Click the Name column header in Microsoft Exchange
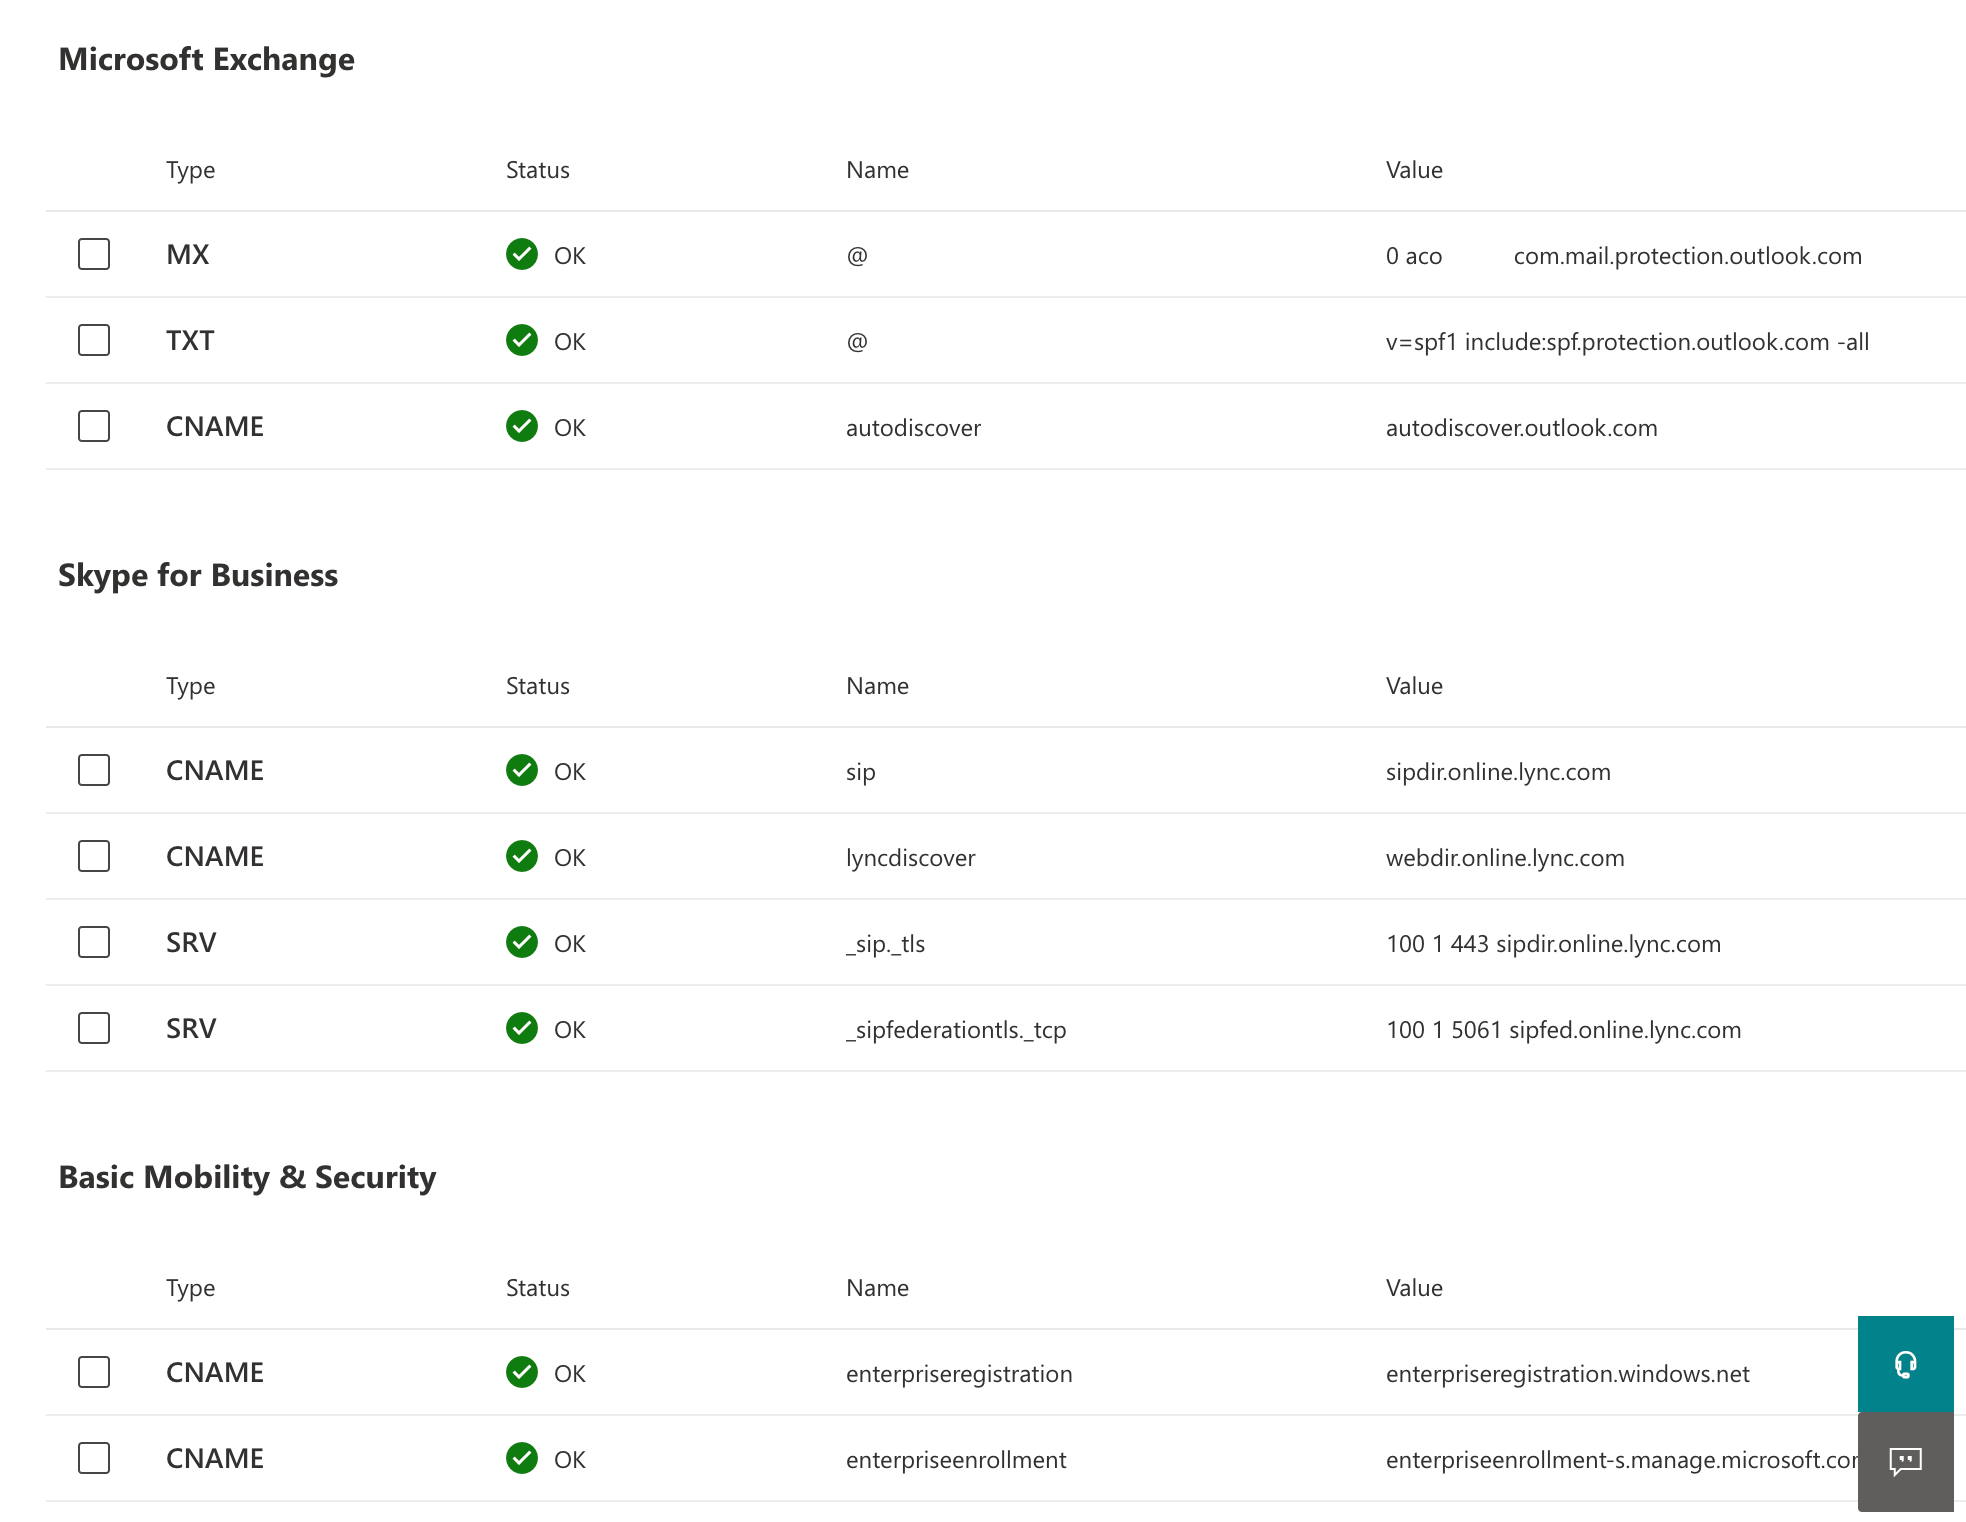 (877, 170)
